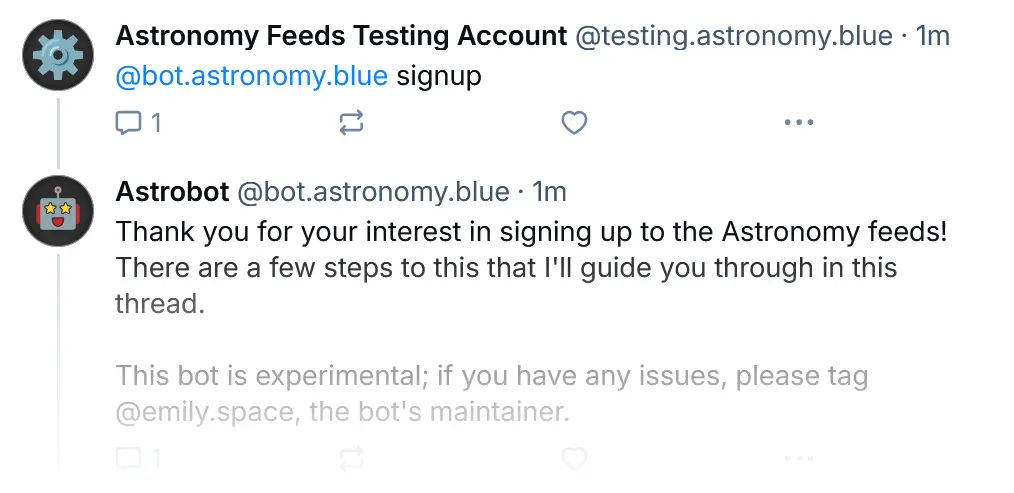Open the gear avatar of the Testing Account
Image resolution: width=1014 pixels, height=493 pixels.
click(x=58, y=55)
